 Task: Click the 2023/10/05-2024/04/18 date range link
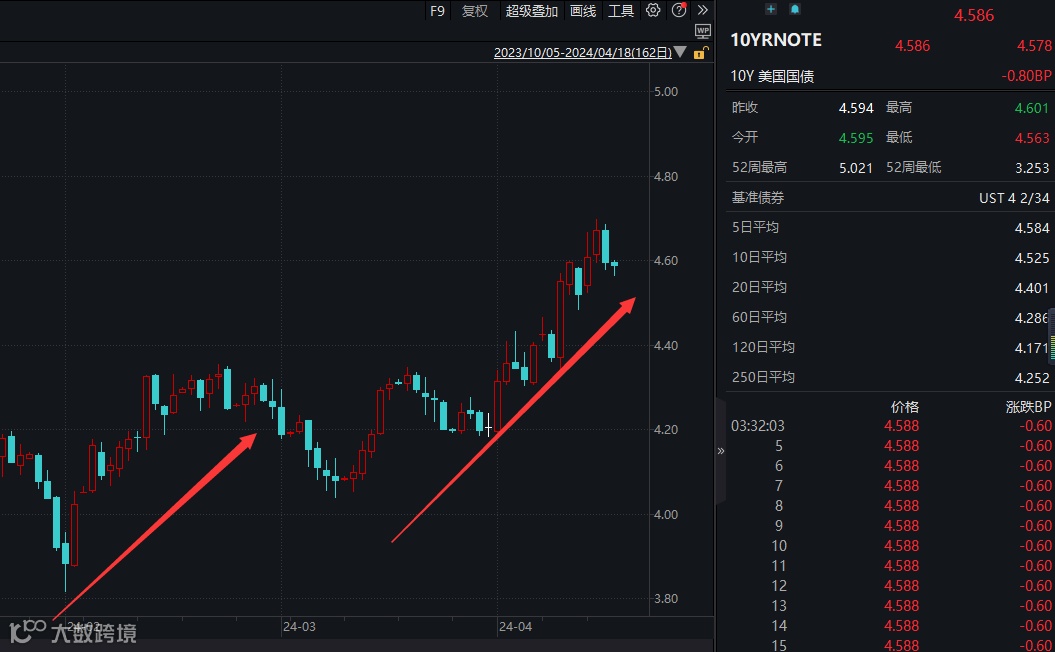pos(583,52)
